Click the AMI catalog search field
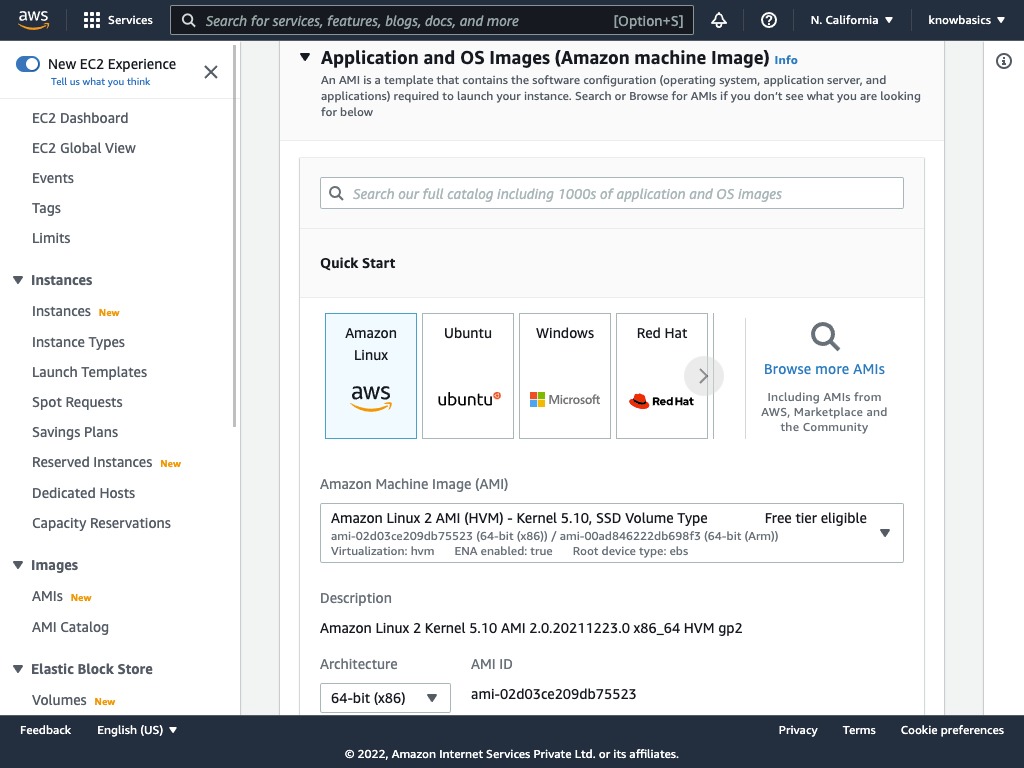1024x768 pixels. 612,194
